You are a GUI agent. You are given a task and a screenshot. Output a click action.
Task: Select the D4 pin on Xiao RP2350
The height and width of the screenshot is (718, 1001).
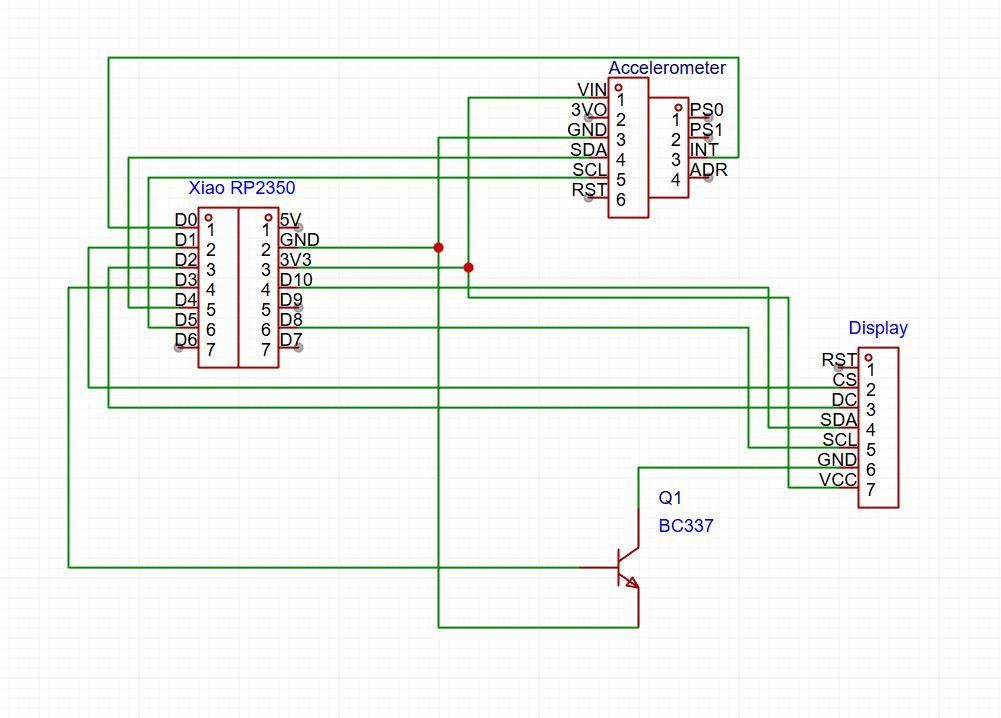coord(186,300)
